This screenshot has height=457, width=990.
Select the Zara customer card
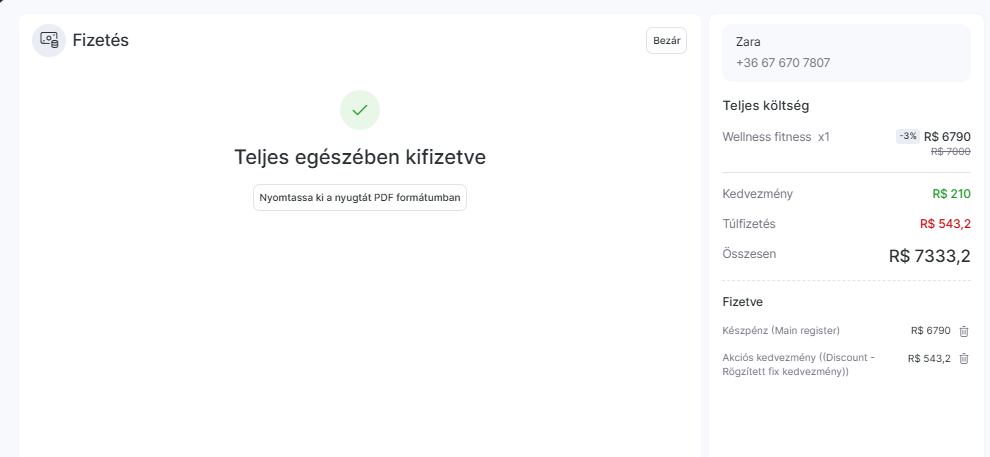[846, 53]
